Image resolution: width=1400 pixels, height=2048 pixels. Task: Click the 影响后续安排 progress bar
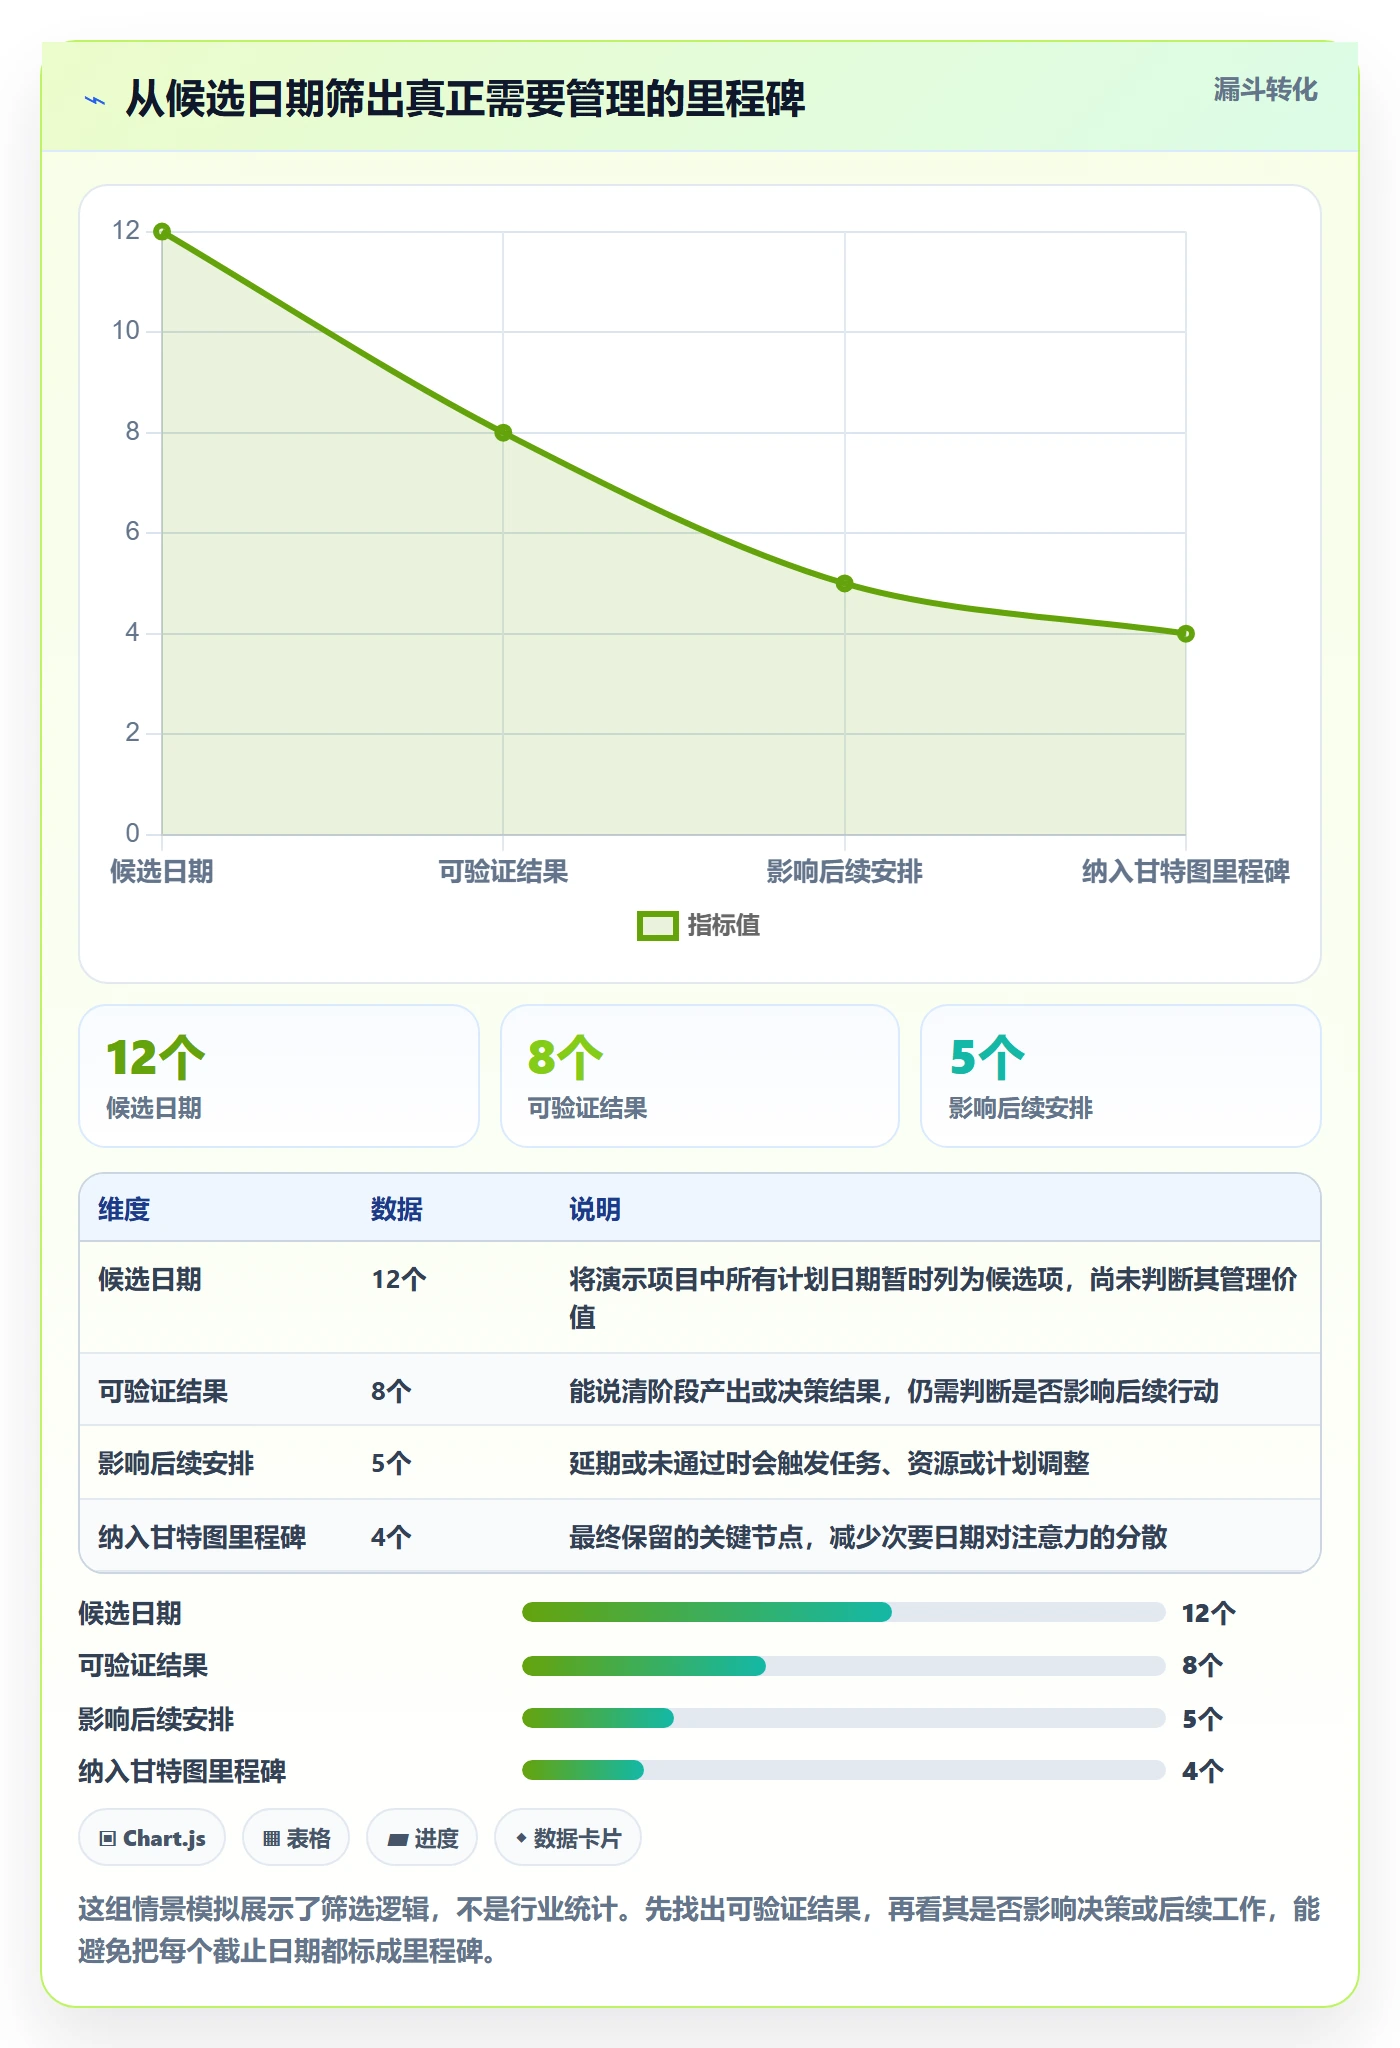pyautogui.click(x=844, y=1718)
